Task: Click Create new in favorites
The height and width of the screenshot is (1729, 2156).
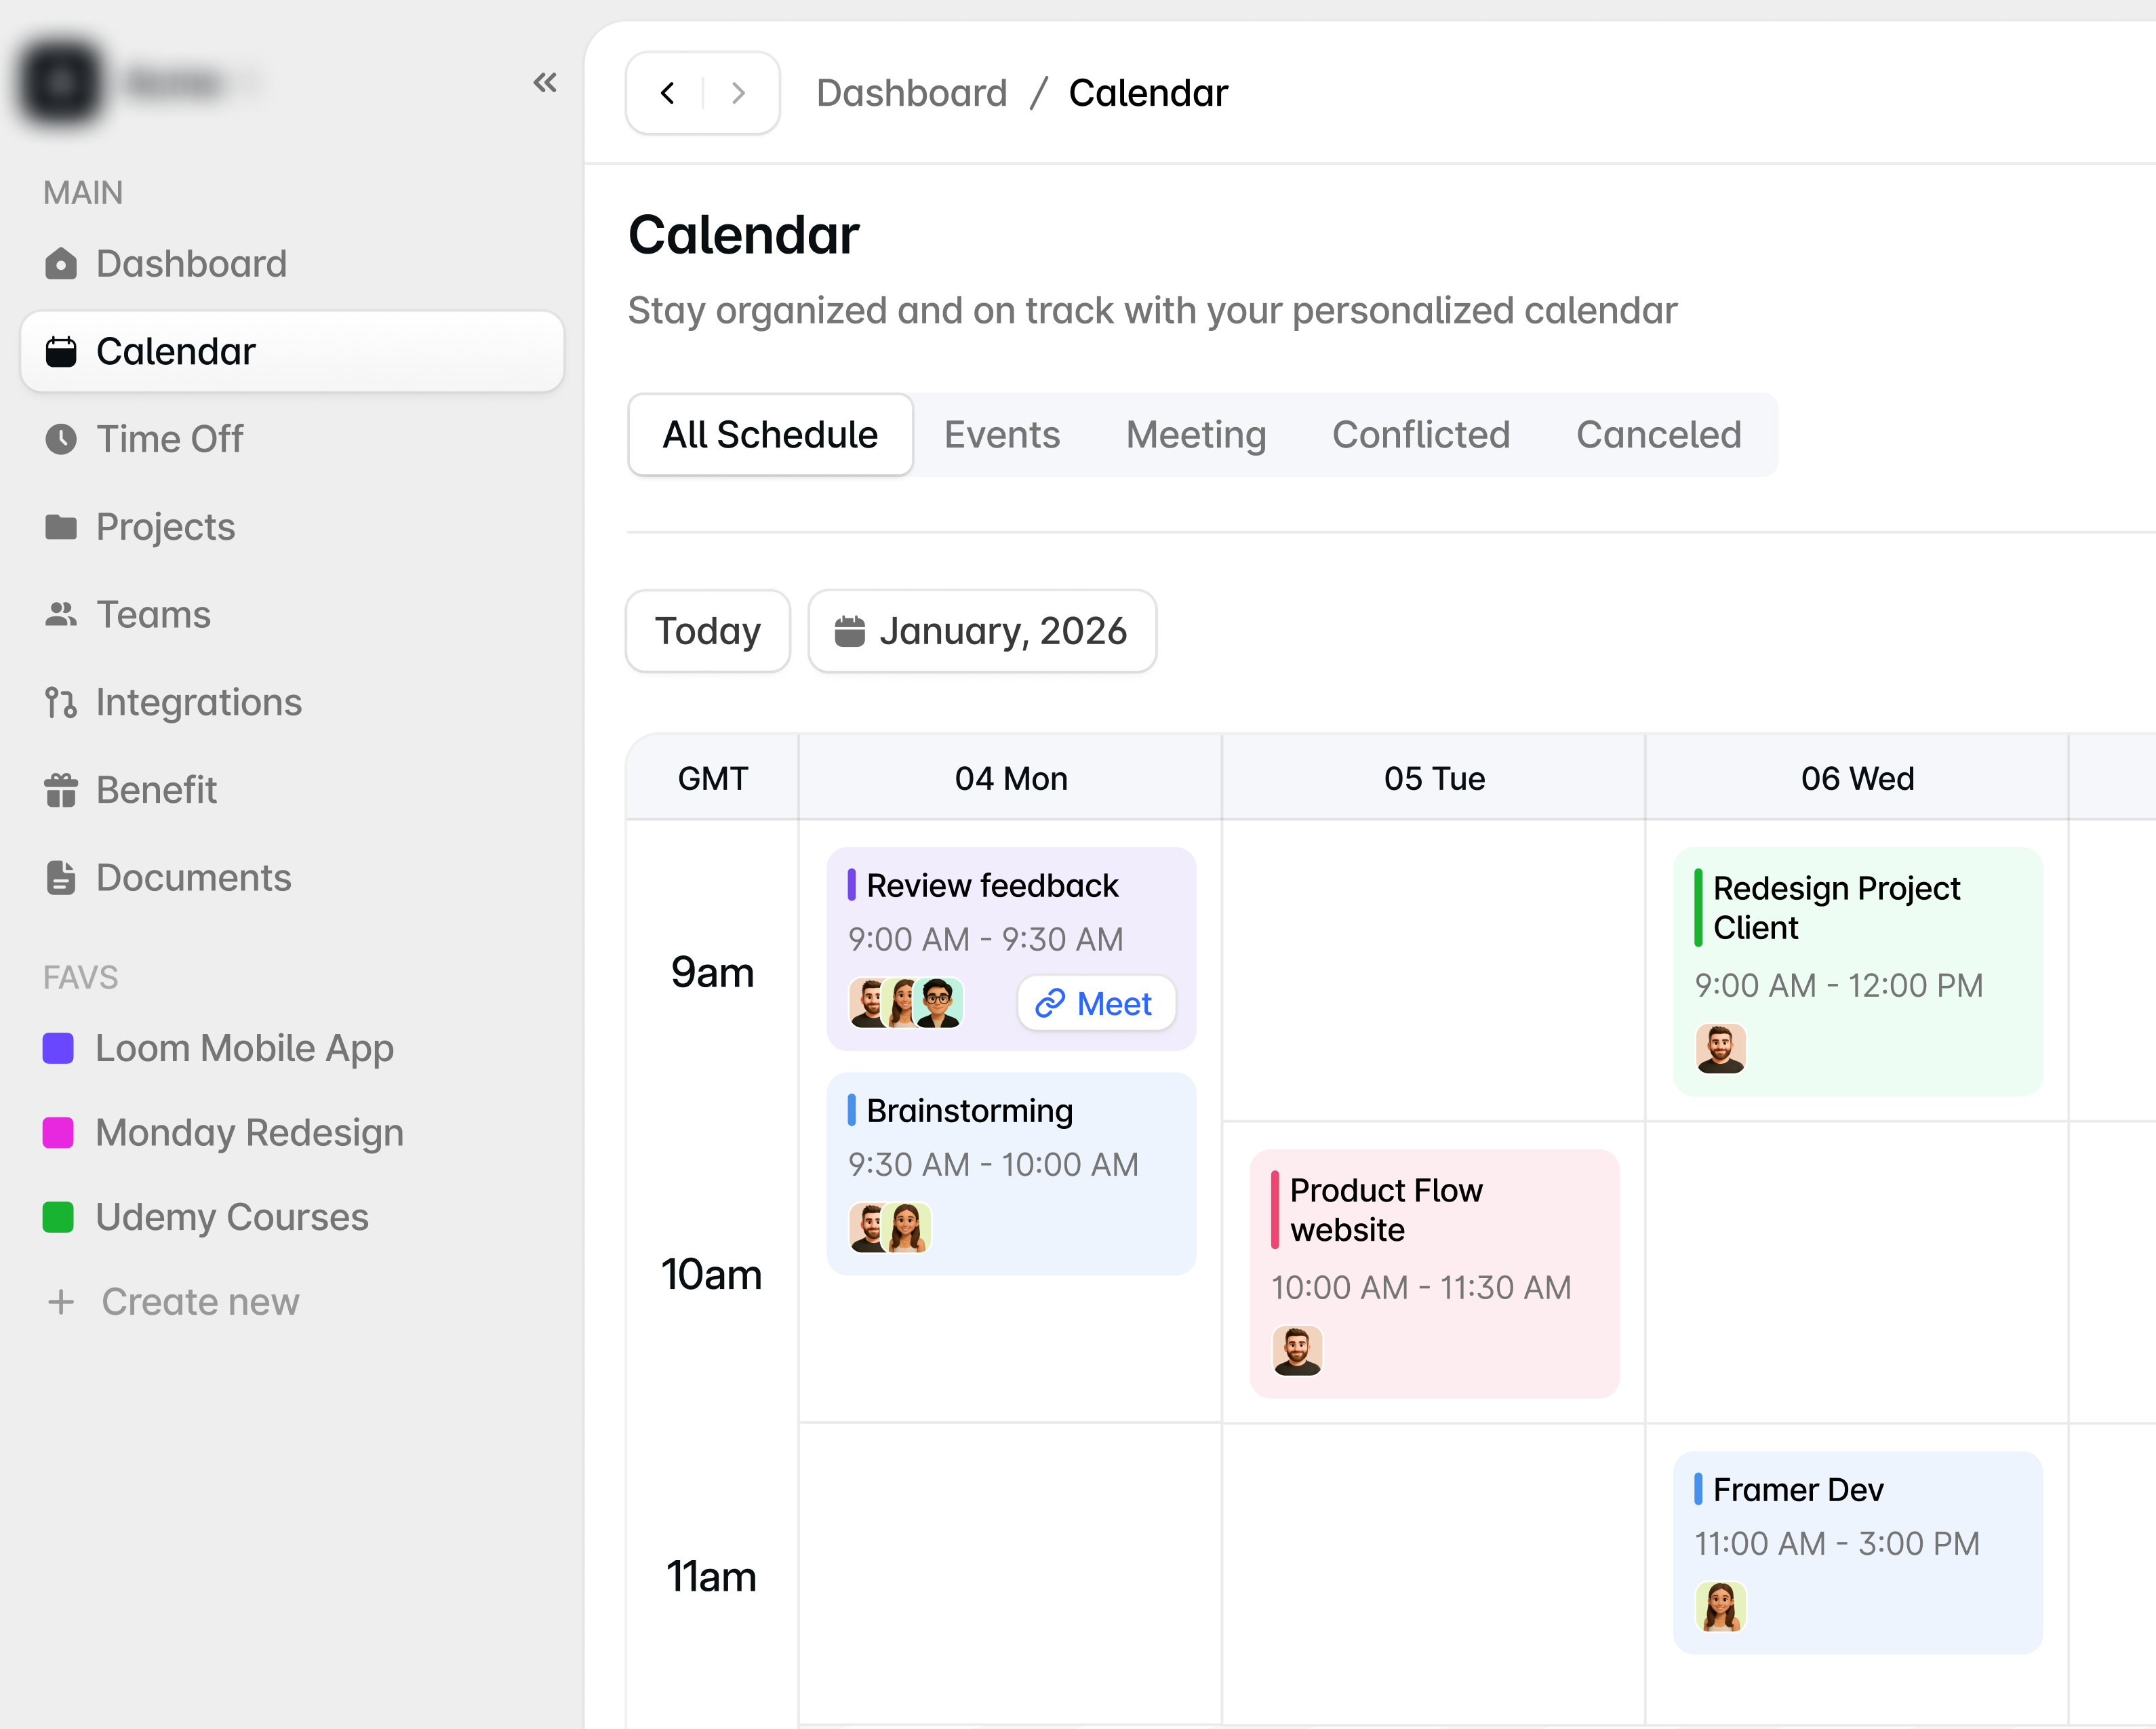Action: (199, 1301)
